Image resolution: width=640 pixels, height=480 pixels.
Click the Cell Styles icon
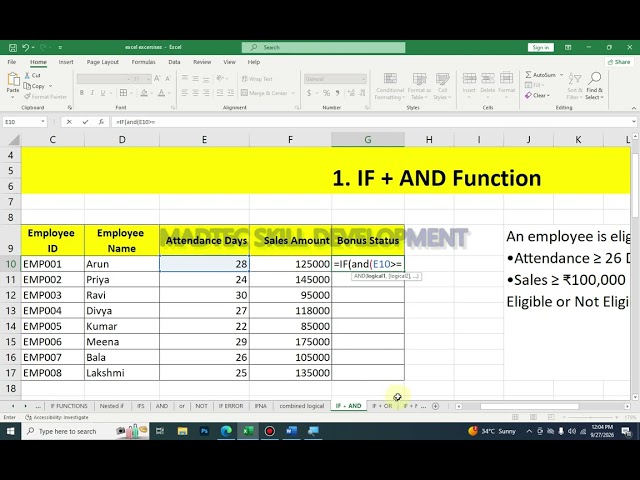pyautogui.click(x=442, y=78)
